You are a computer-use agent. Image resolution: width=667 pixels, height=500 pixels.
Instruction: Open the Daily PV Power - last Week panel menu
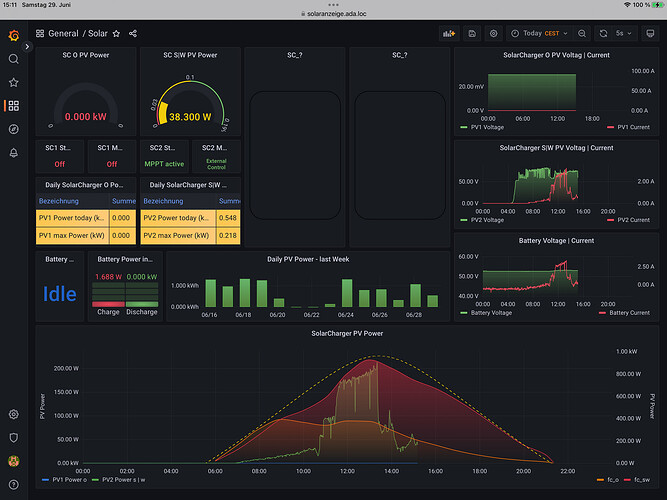point(308,260)
